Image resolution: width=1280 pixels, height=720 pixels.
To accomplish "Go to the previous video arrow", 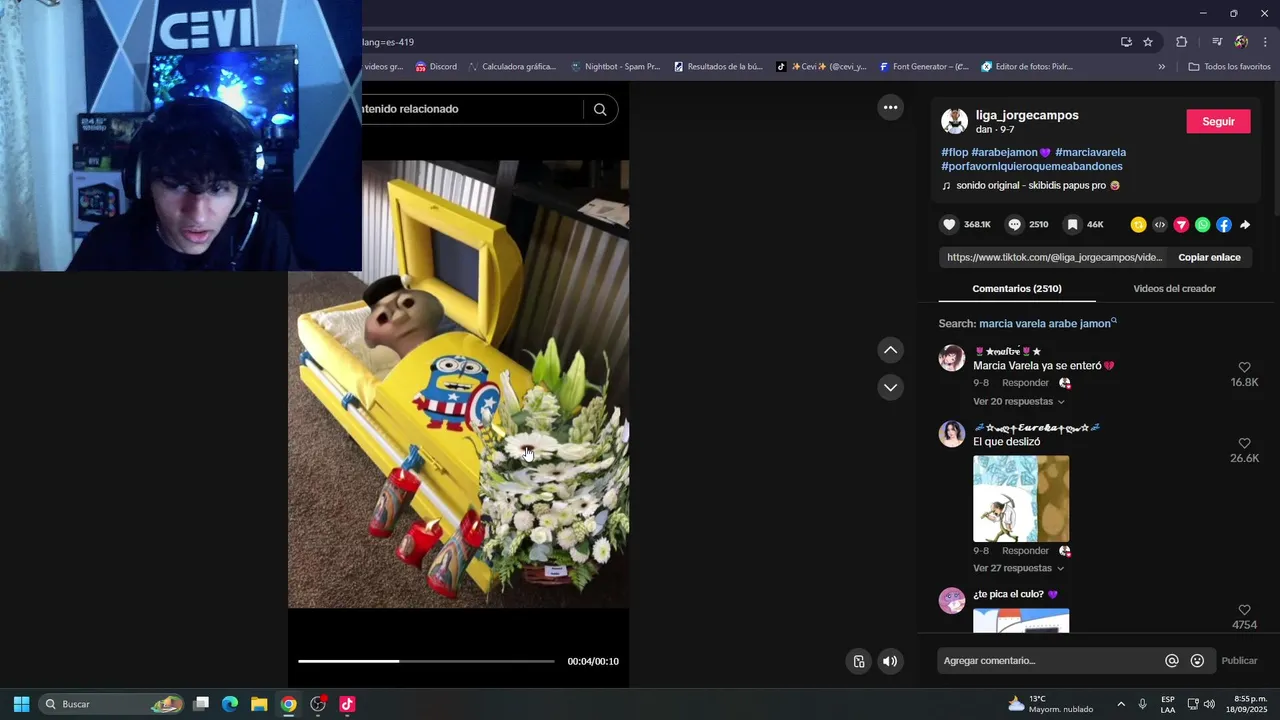I will 890,350.
